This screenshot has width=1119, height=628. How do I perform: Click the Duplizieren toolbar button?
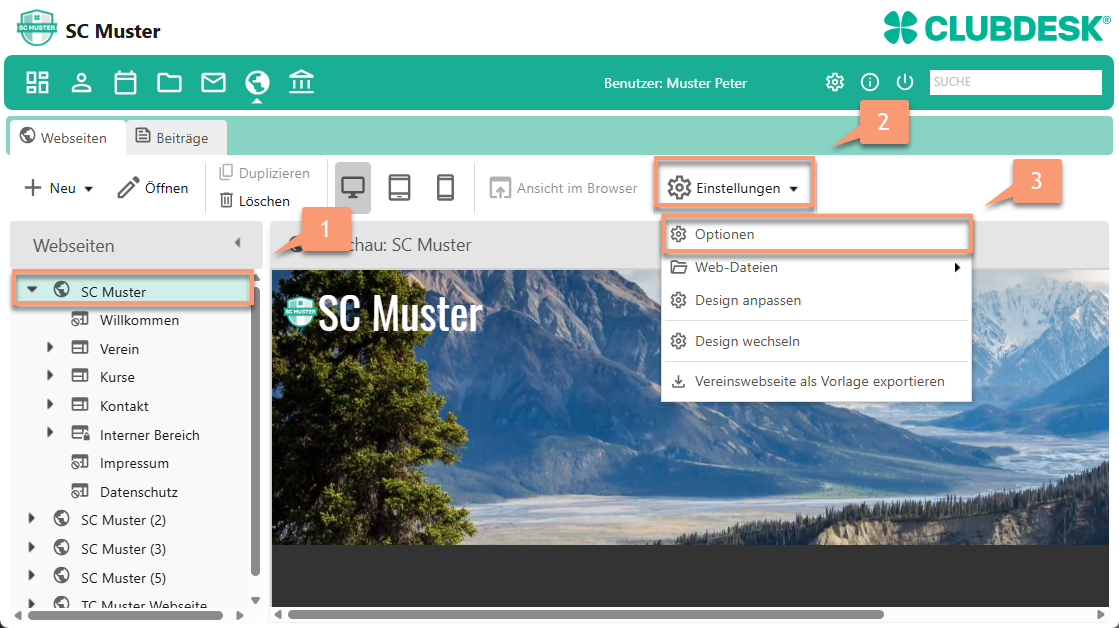(264, 173)
